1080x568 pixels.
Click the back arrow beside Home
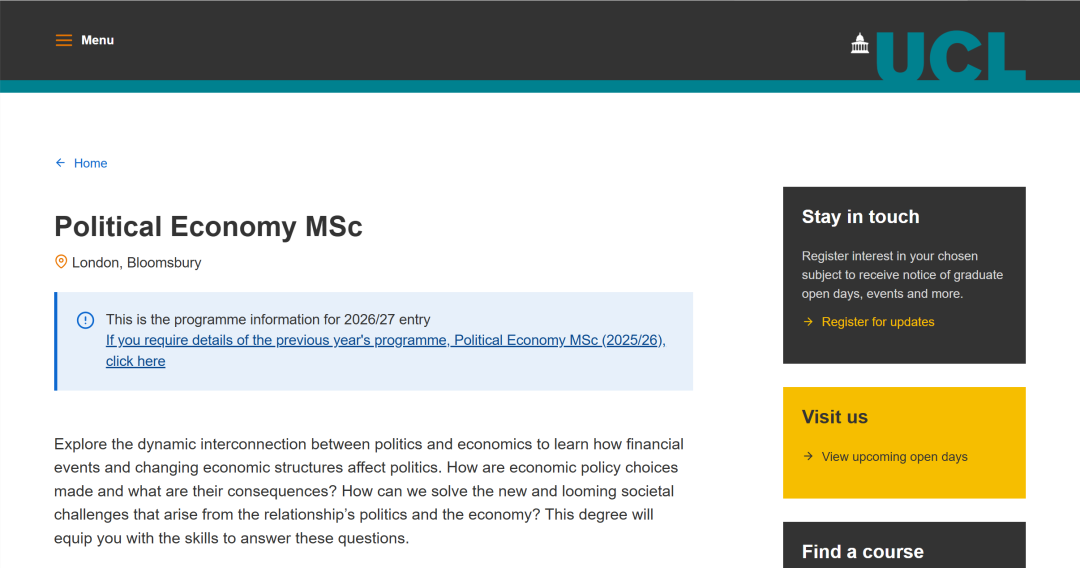(x=60, y=163)
